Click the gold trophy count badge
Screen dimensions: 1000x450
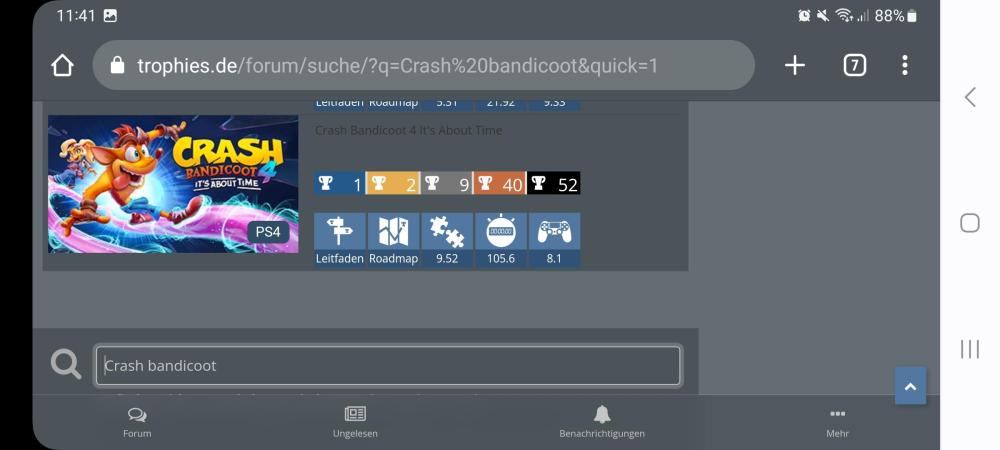pos(393,184)
